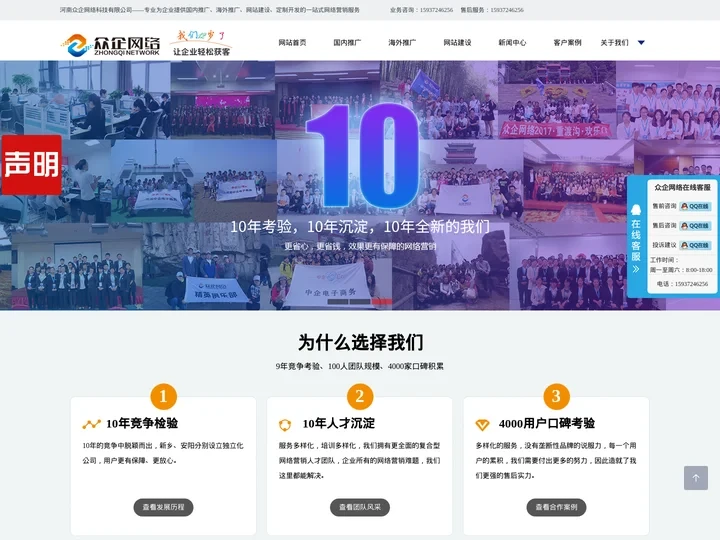Click the 河南众企网络科技有限公司 intro text in the top bar

210,10
